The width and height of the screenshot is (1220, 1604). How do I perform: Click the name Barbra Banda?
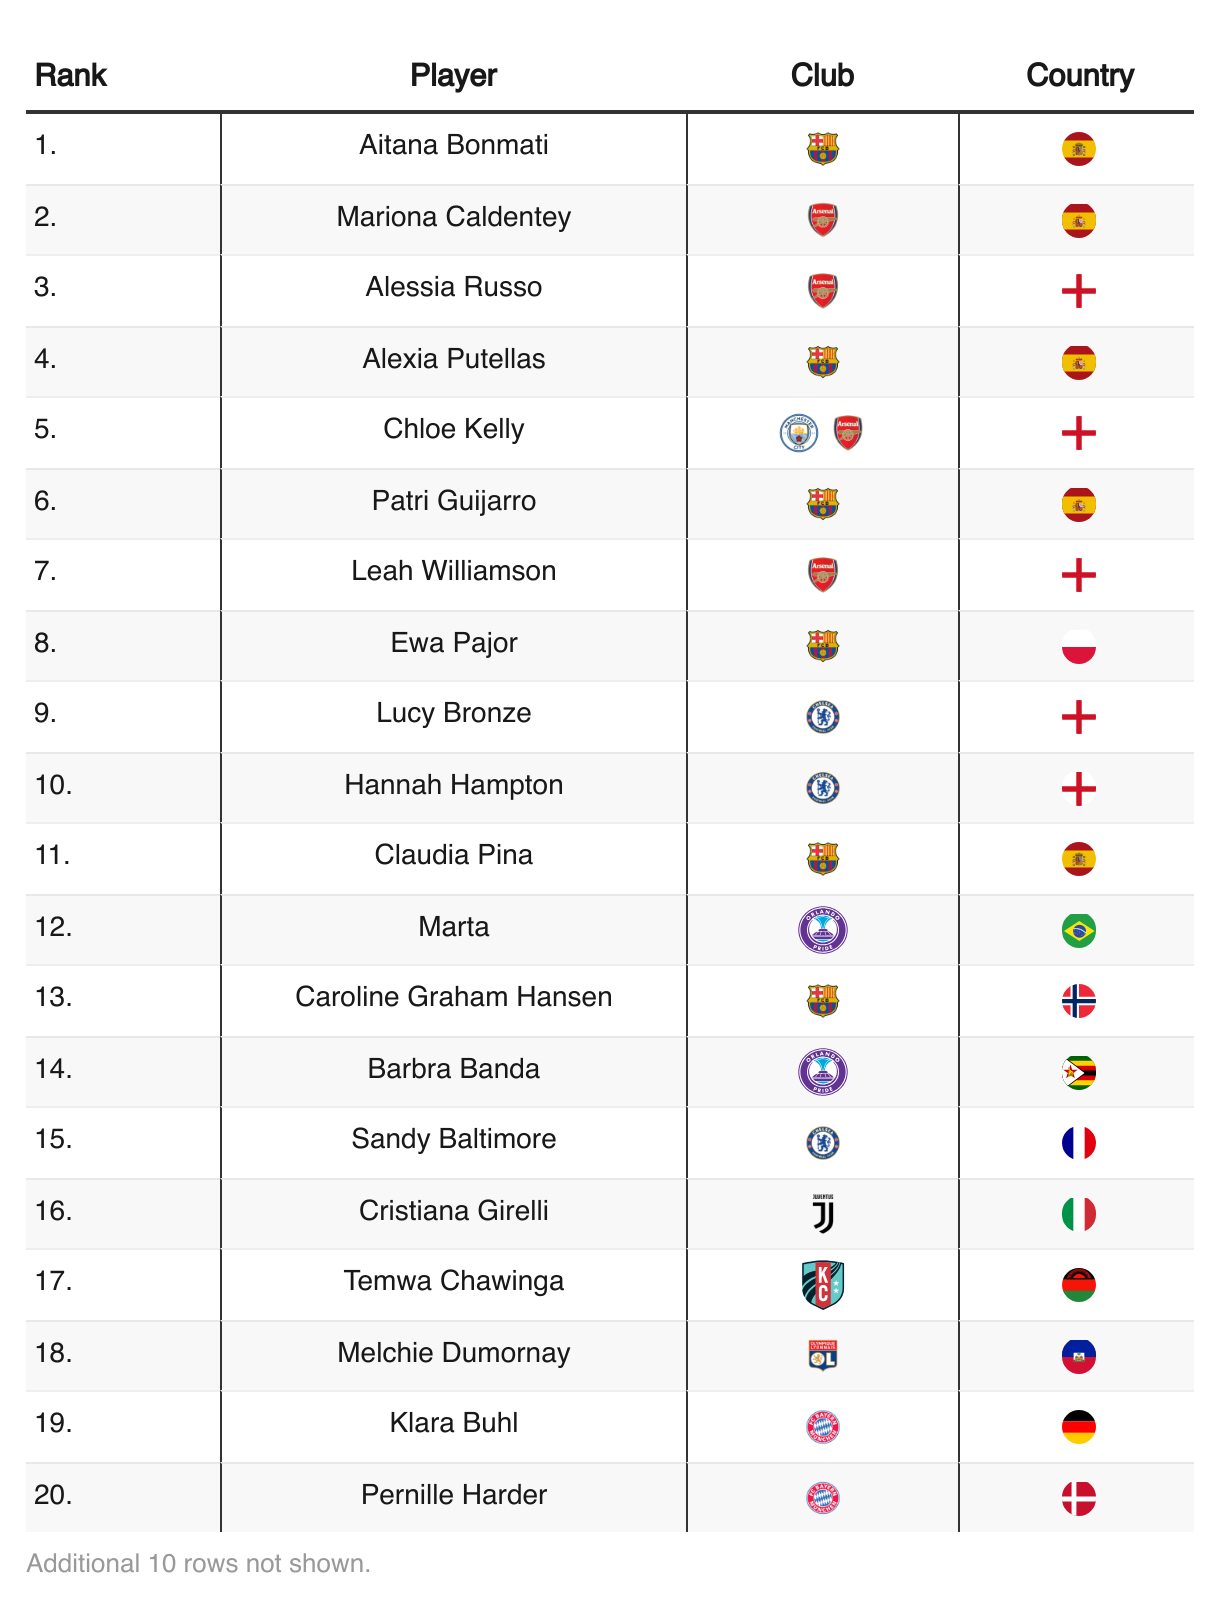coord(453,1068)
